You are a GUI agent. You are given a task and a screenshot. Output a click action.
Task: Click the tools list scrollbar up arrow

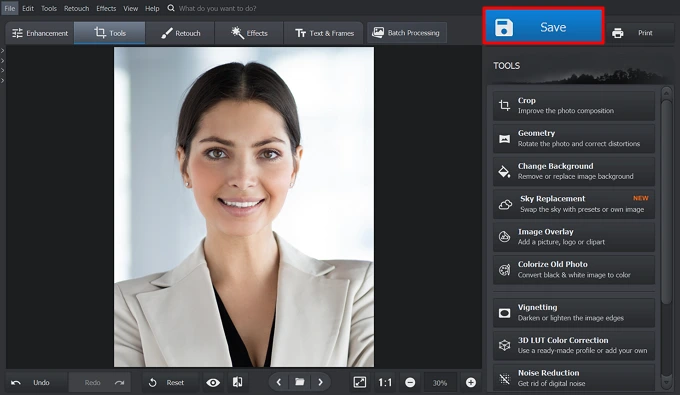click(x=667, y=92)
